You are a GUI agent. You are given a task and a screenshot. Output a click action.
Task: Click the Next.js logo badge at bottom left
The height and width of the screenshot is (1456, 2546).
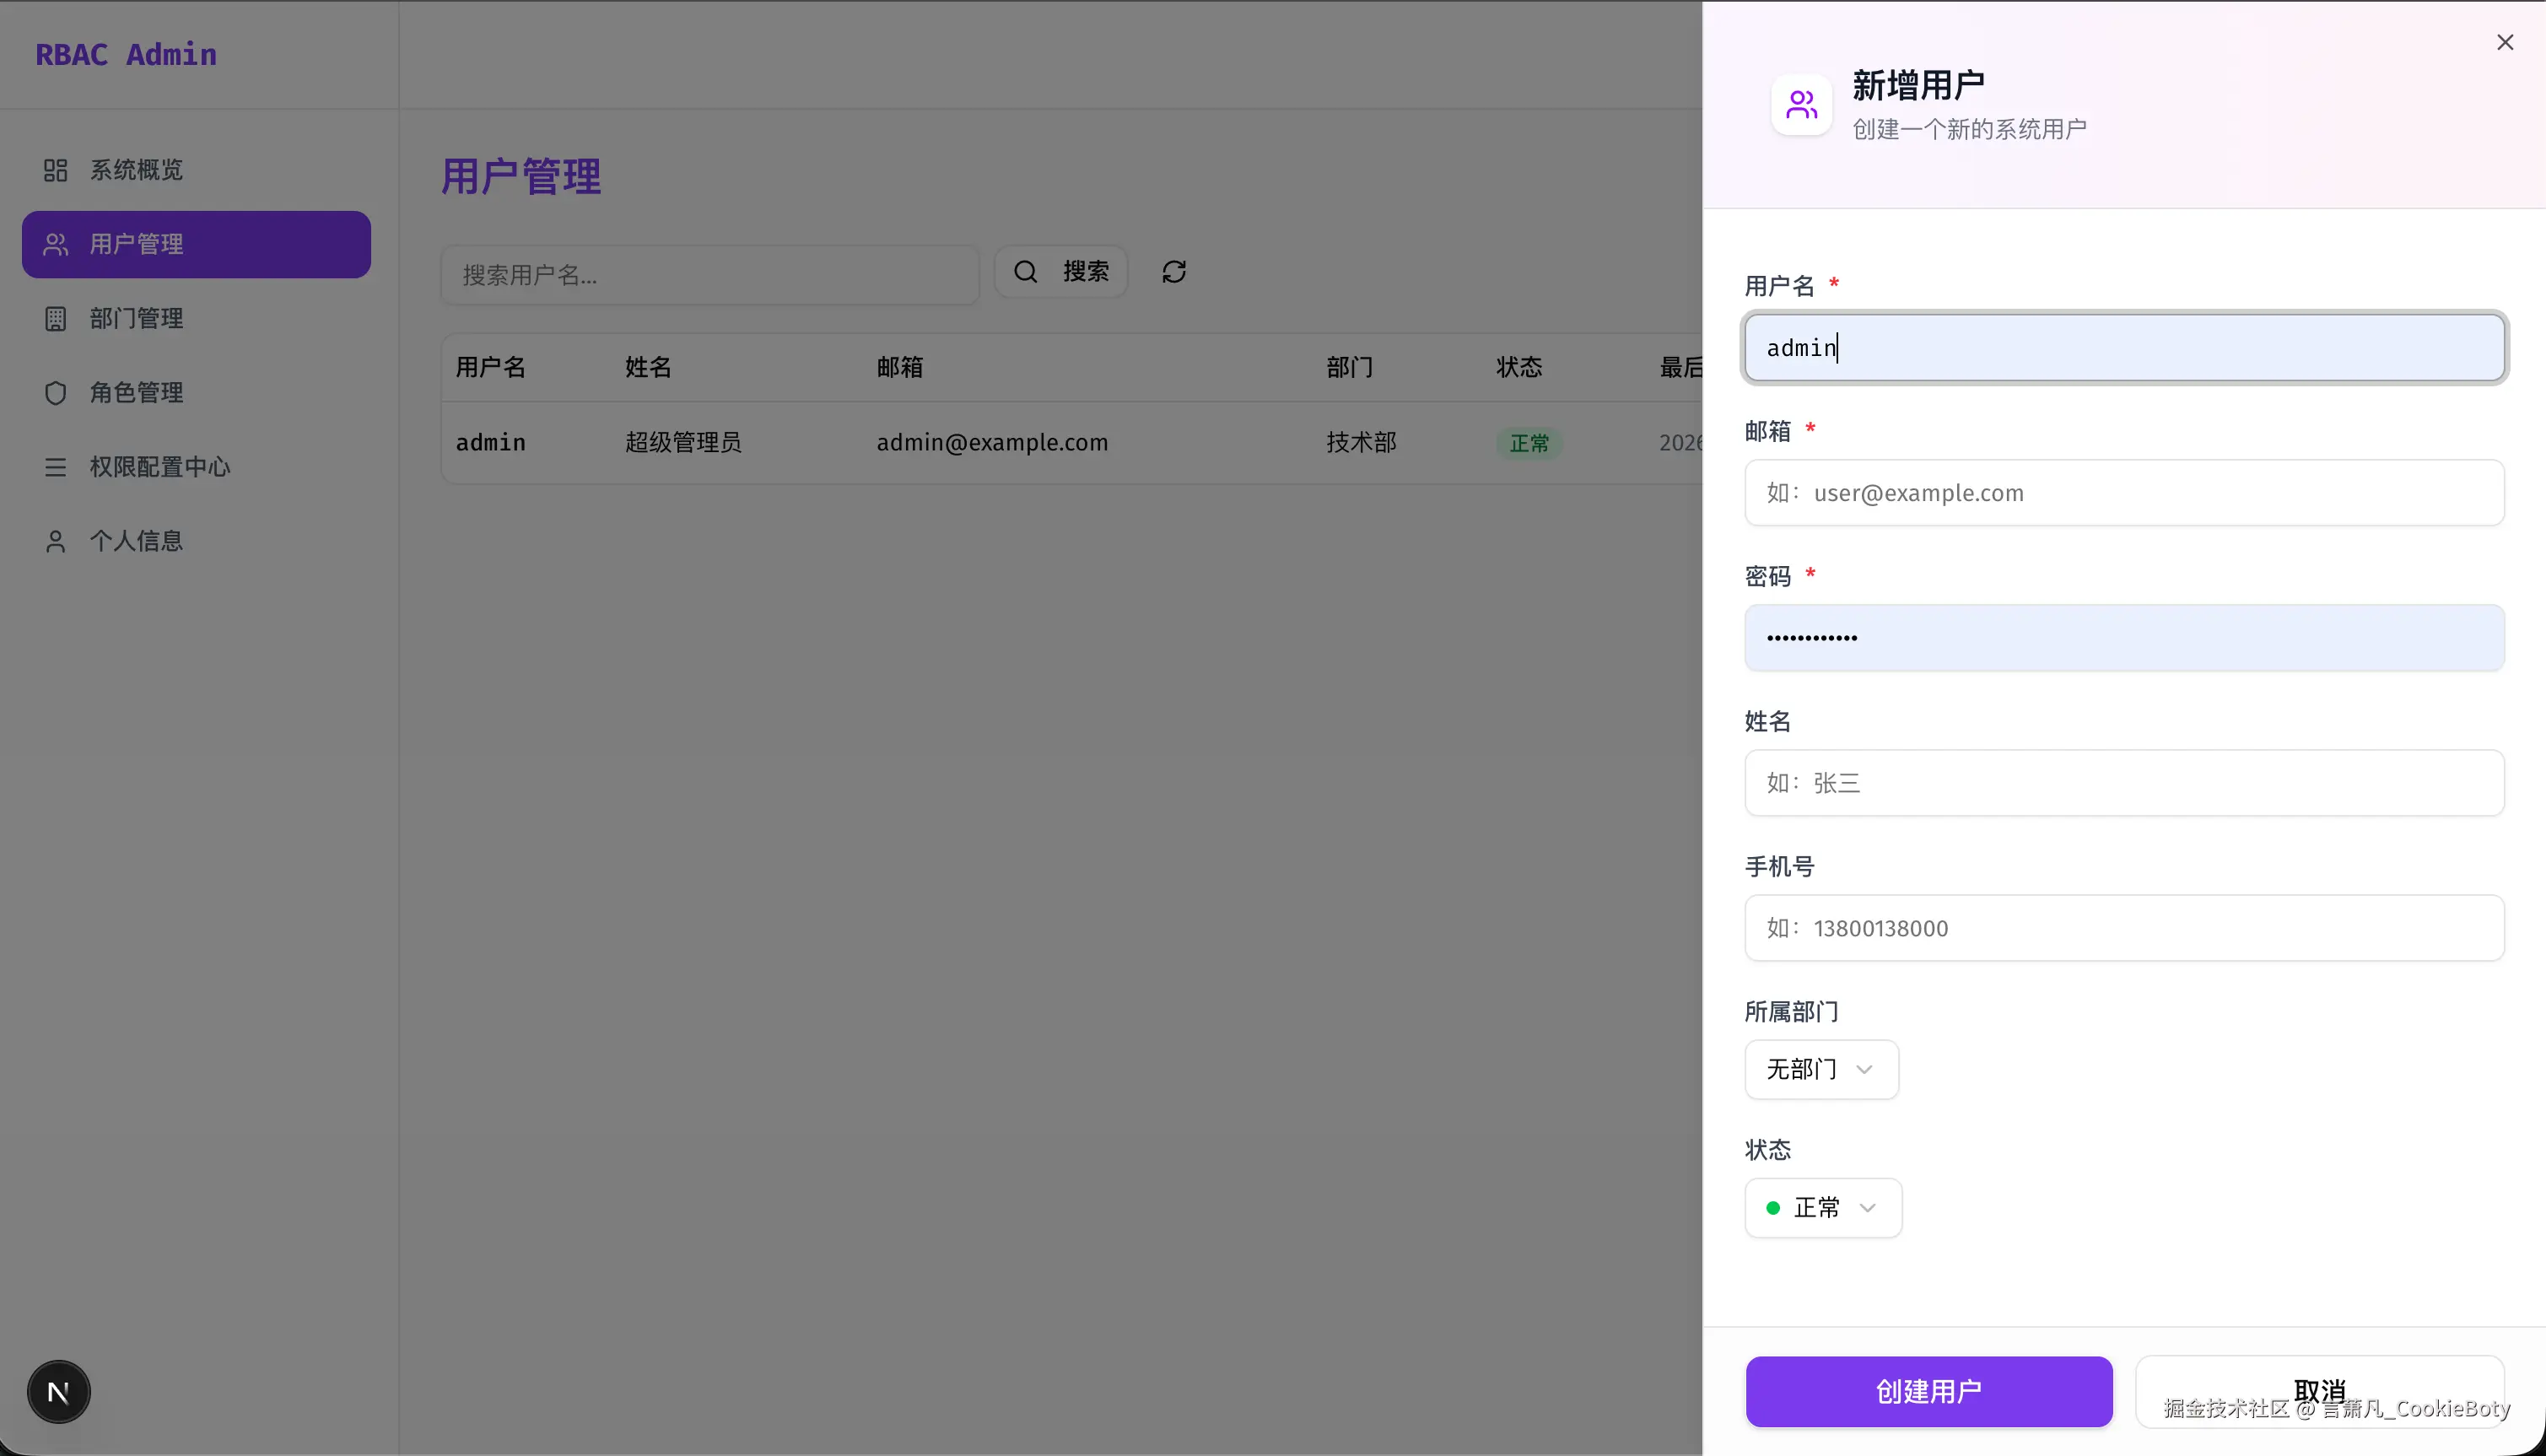tap(59, 1392)
